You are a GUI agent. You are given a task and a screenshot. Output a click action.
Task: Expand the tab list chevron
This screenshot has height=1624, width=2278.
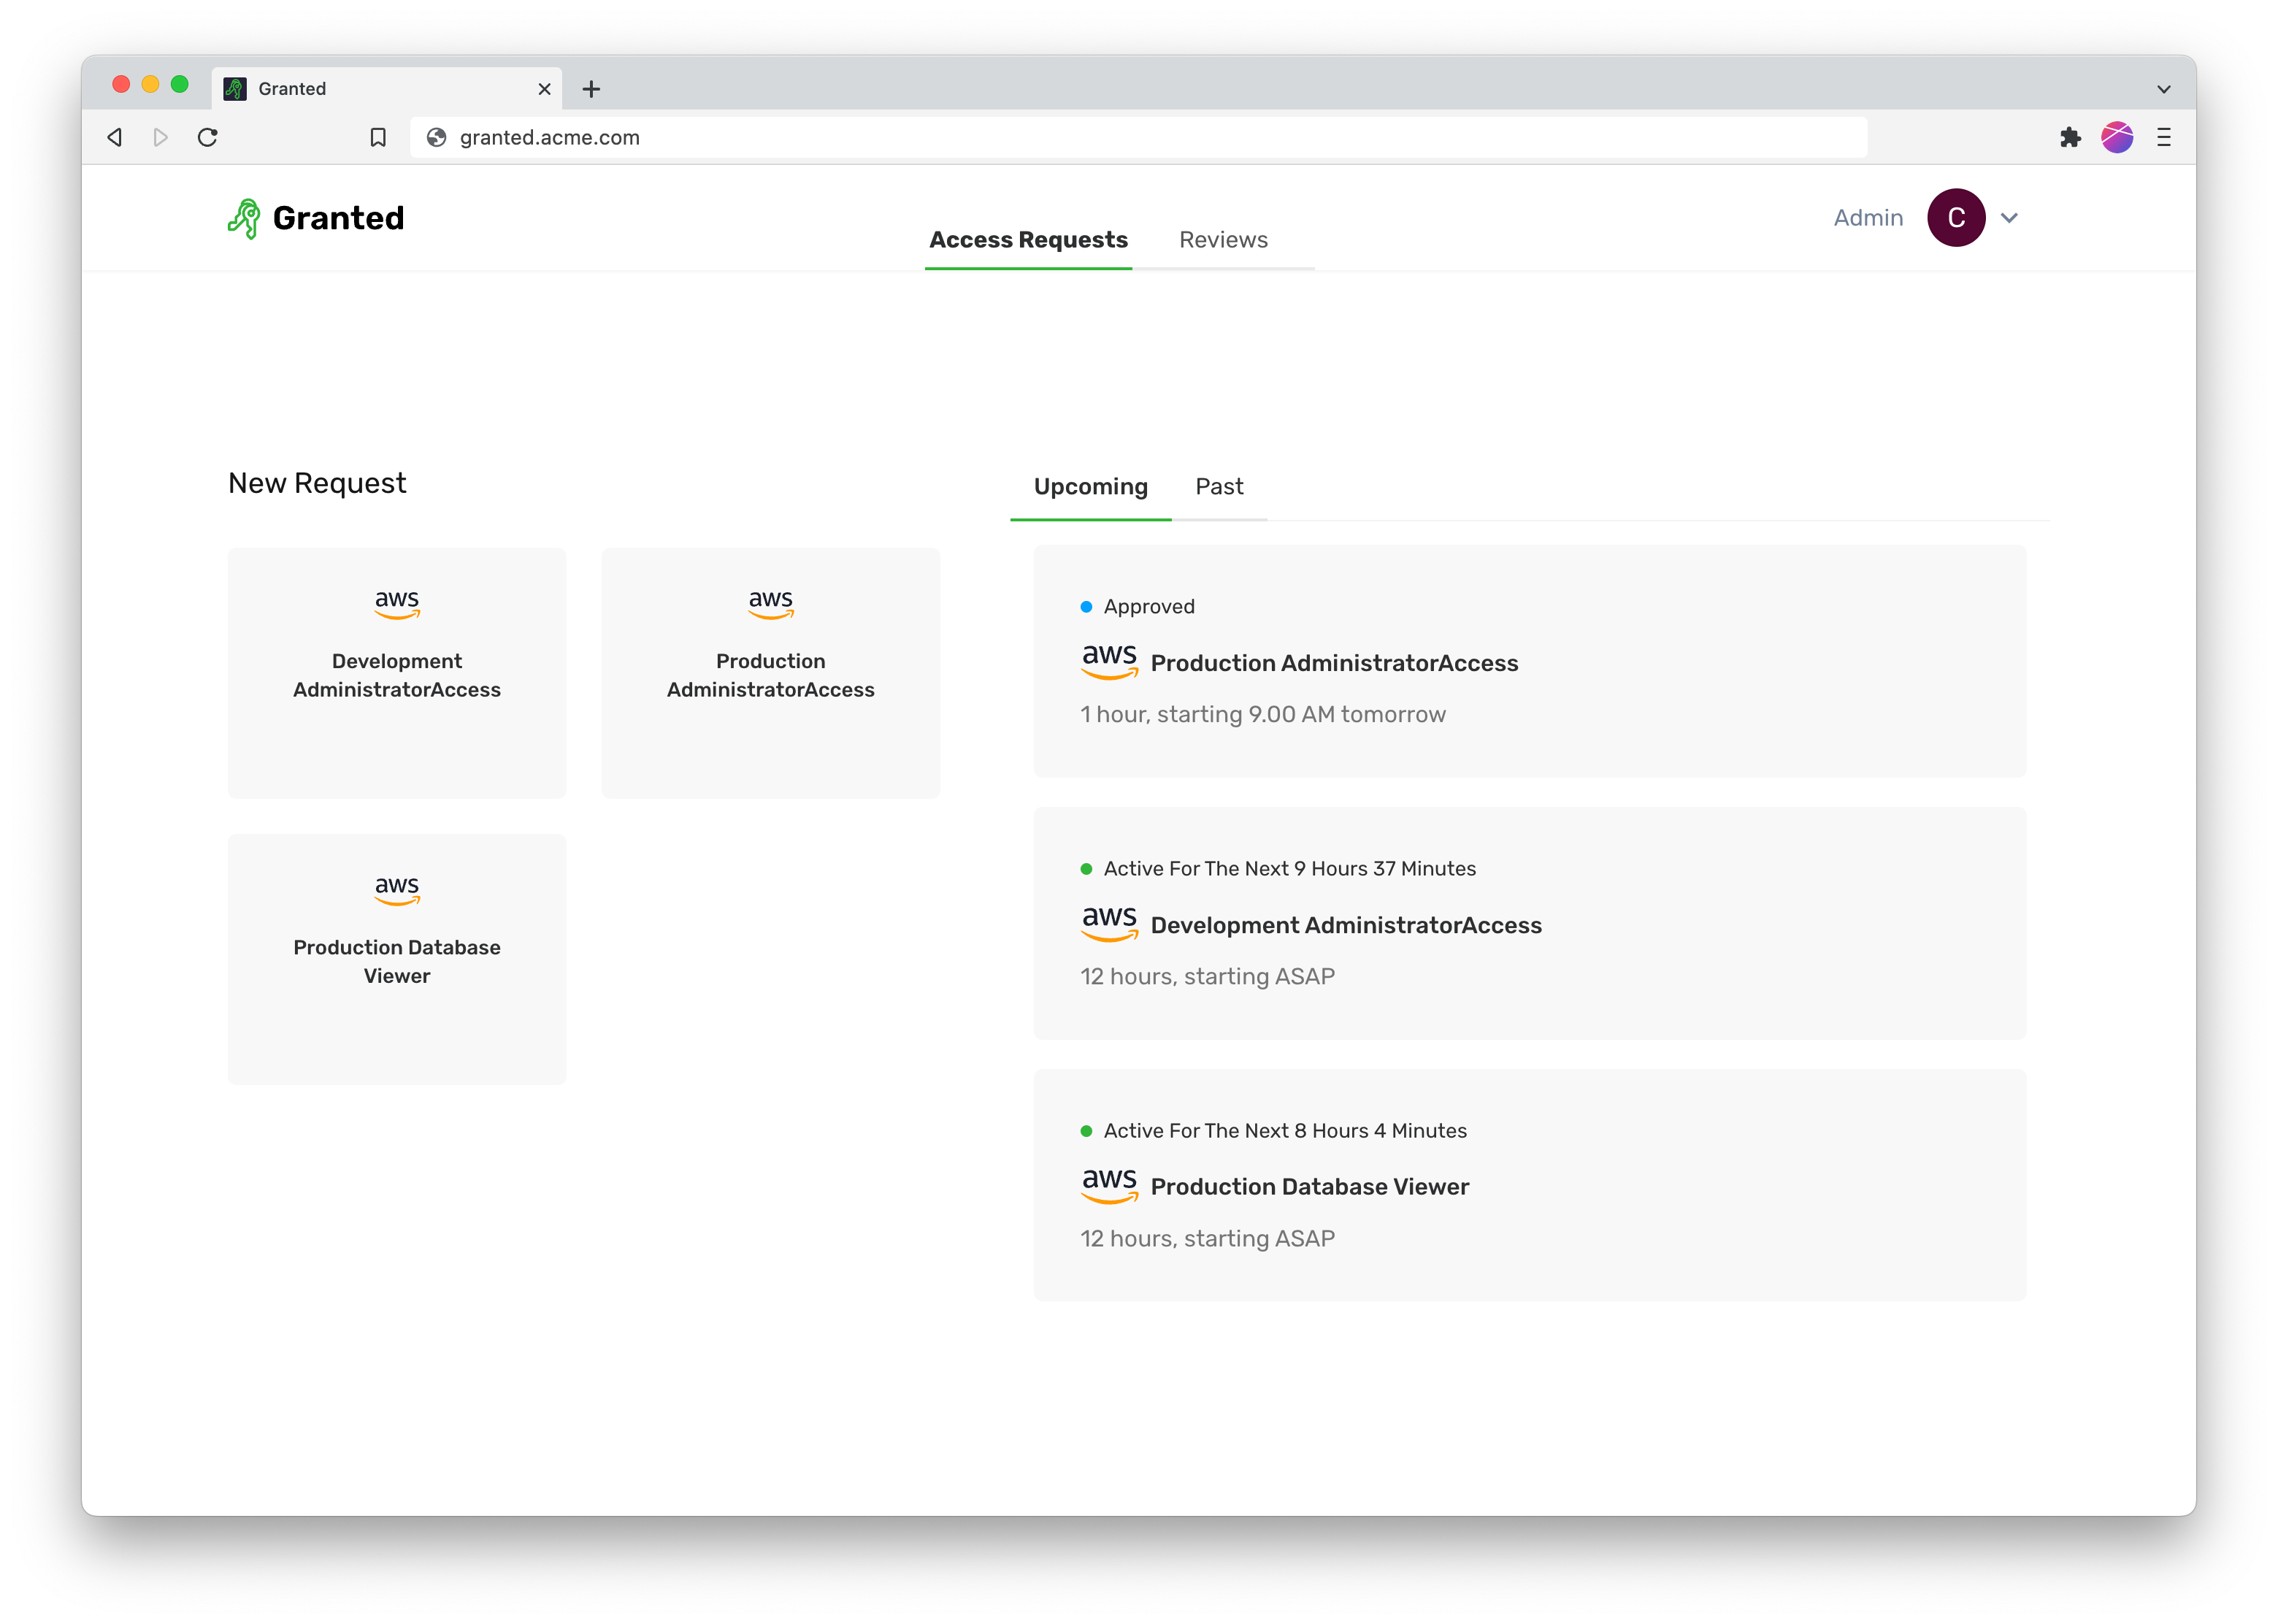(2164, 89)
